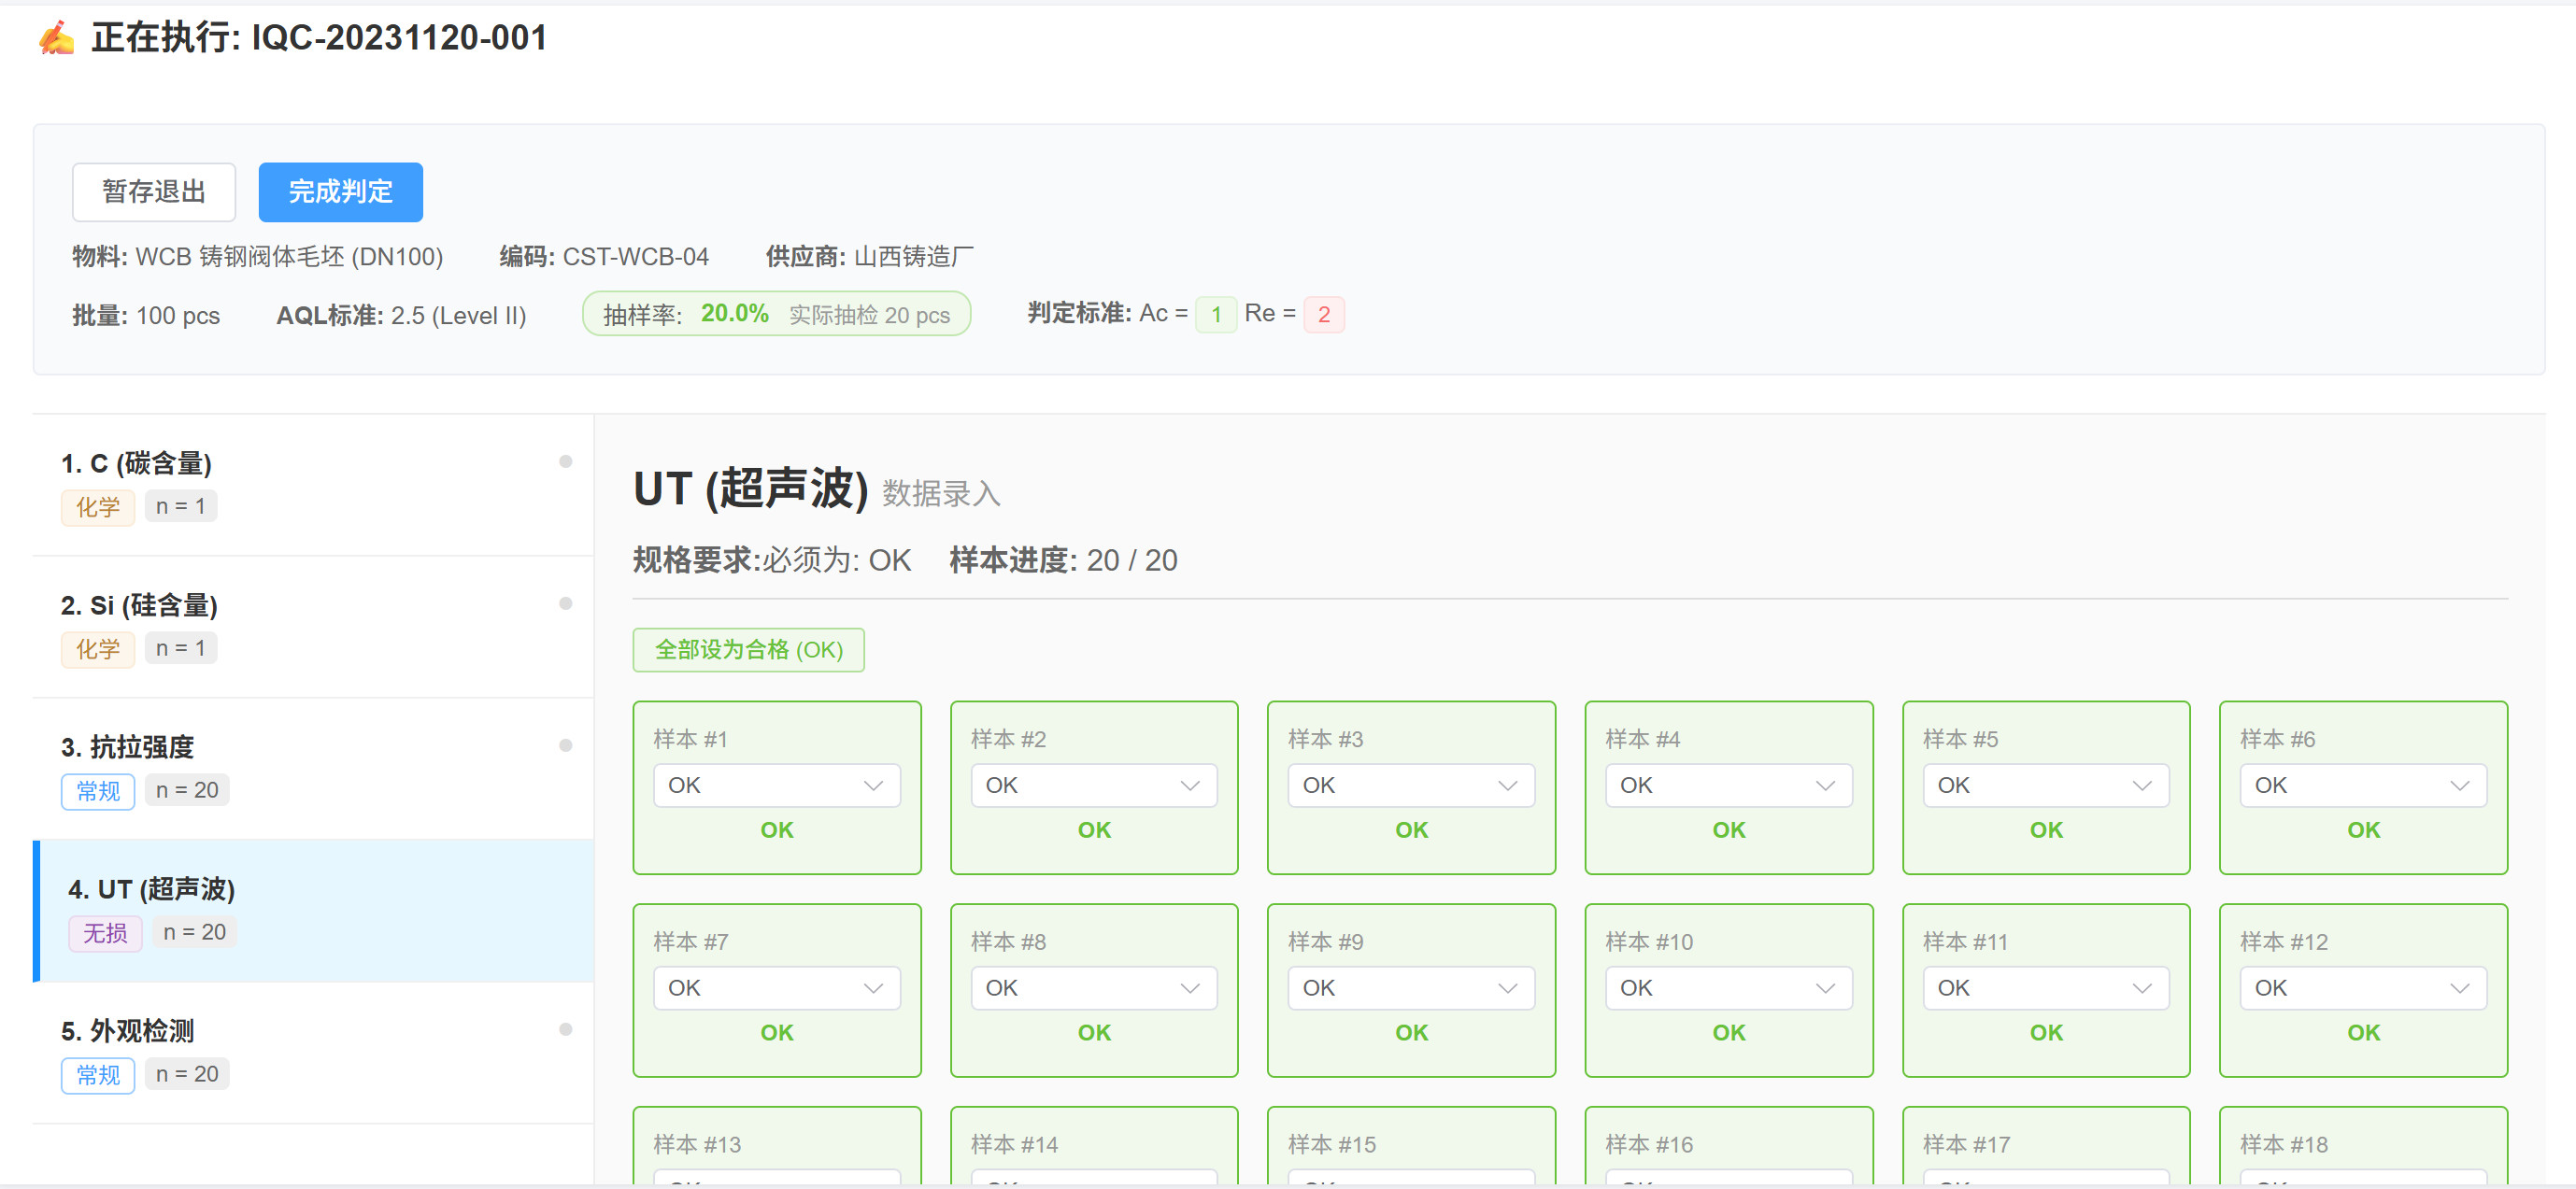Click the blue 完成判定 button
The width and height of the screenshot is (2576, 1189).
tap(339, 191)
